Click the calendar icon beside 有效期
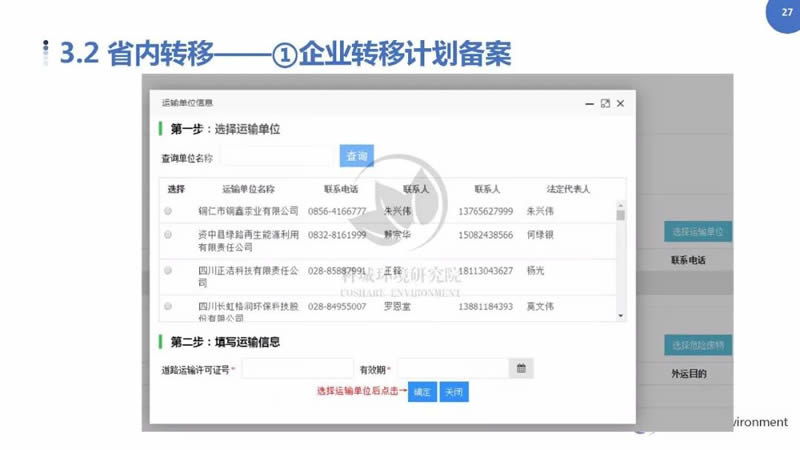Screen dimensions: 800x450 tap(521, 369)
